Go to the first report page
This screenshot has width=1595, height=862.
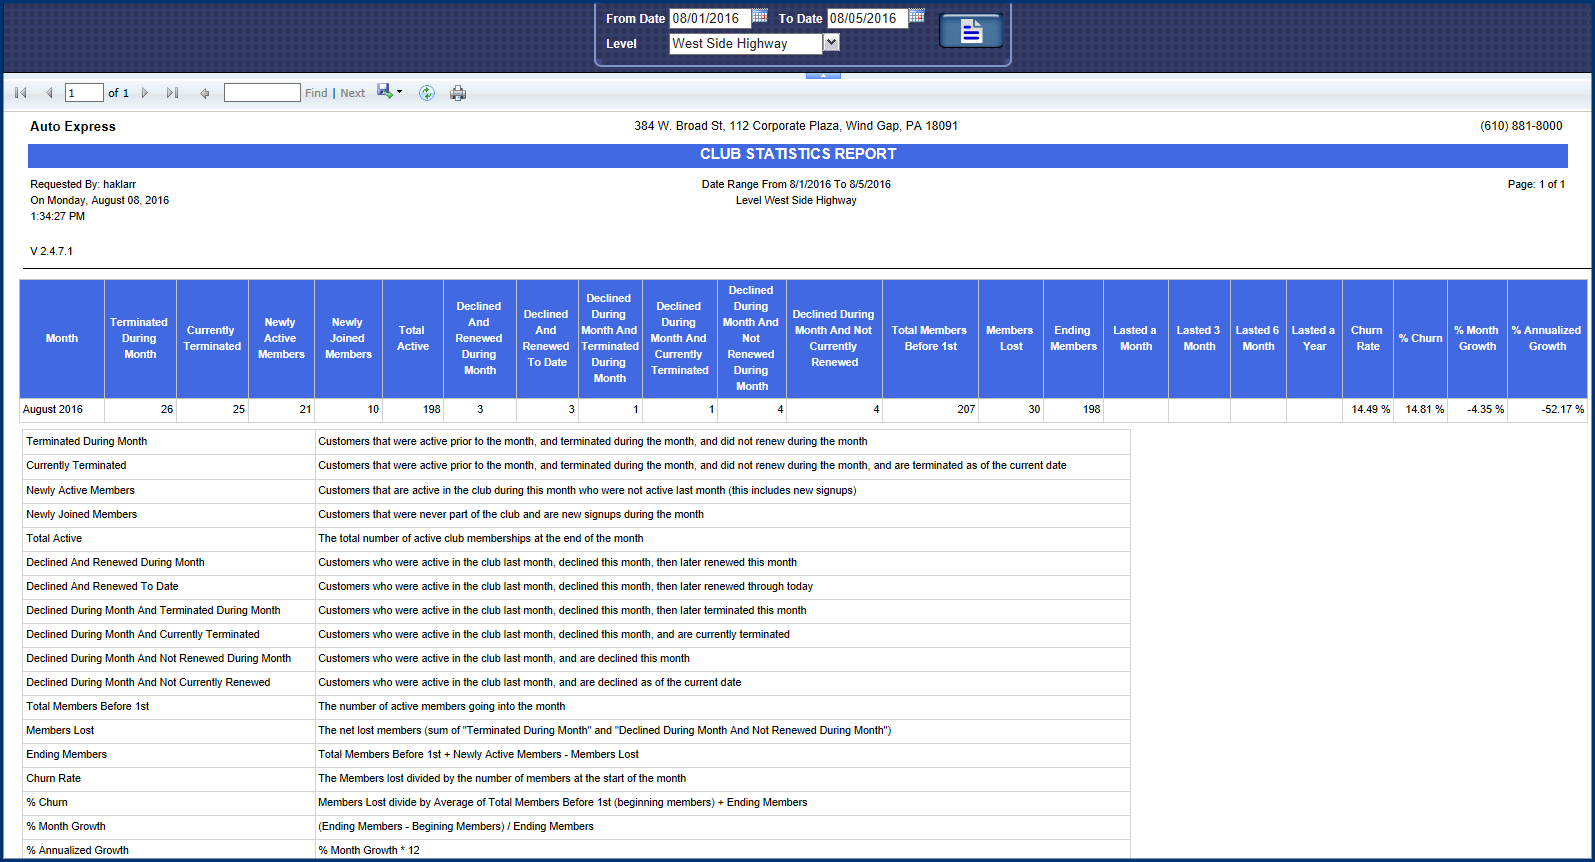click(21, 93)
